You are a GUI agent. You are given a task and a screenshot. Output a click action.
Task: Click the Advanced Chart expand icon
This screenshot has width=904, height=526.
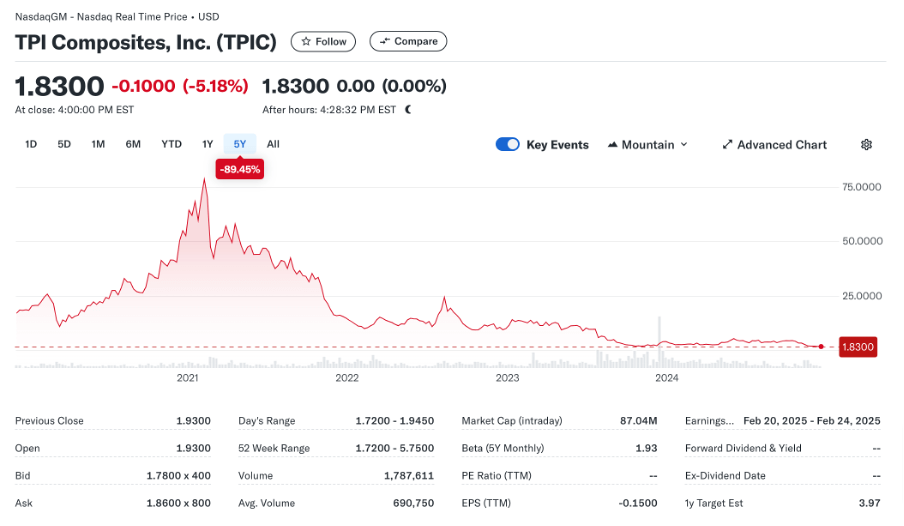pos(728,145)
